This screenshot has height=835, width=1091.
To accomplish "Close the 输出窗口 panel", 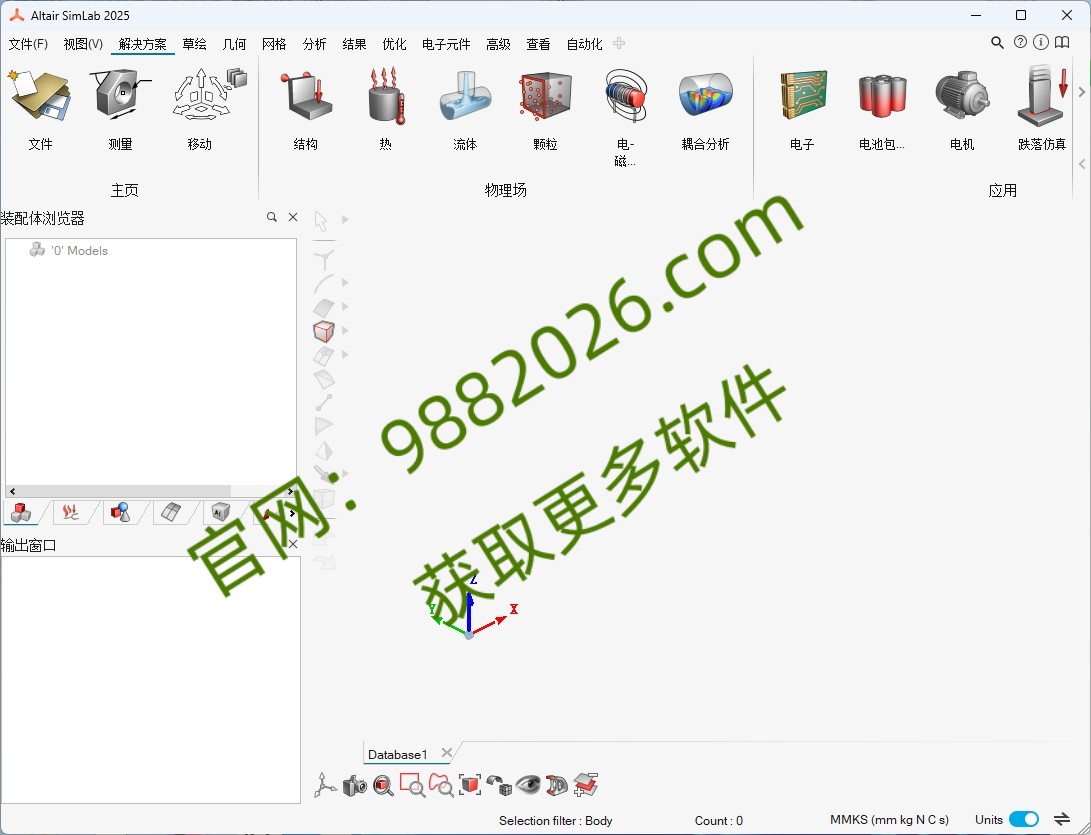I will (293, 544).
